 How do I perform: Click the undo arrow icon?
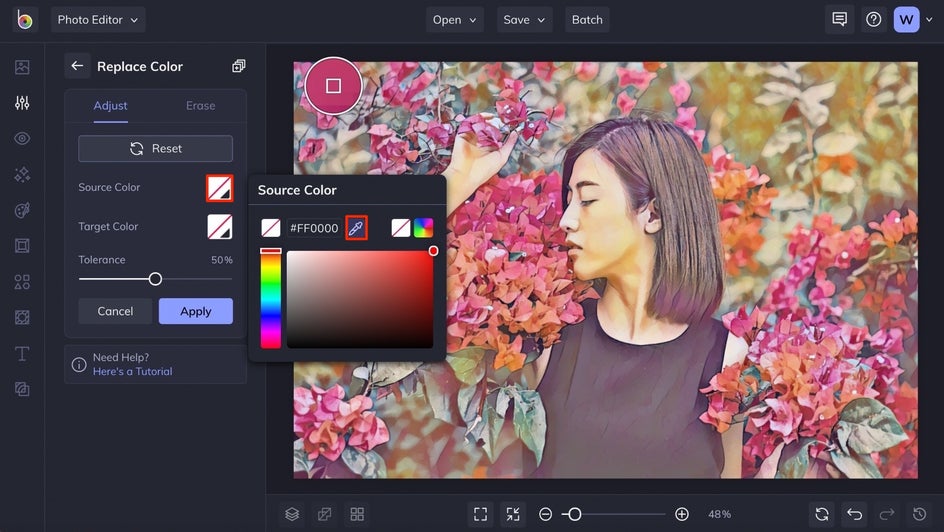pyautogui.click(x=854, y=514)
